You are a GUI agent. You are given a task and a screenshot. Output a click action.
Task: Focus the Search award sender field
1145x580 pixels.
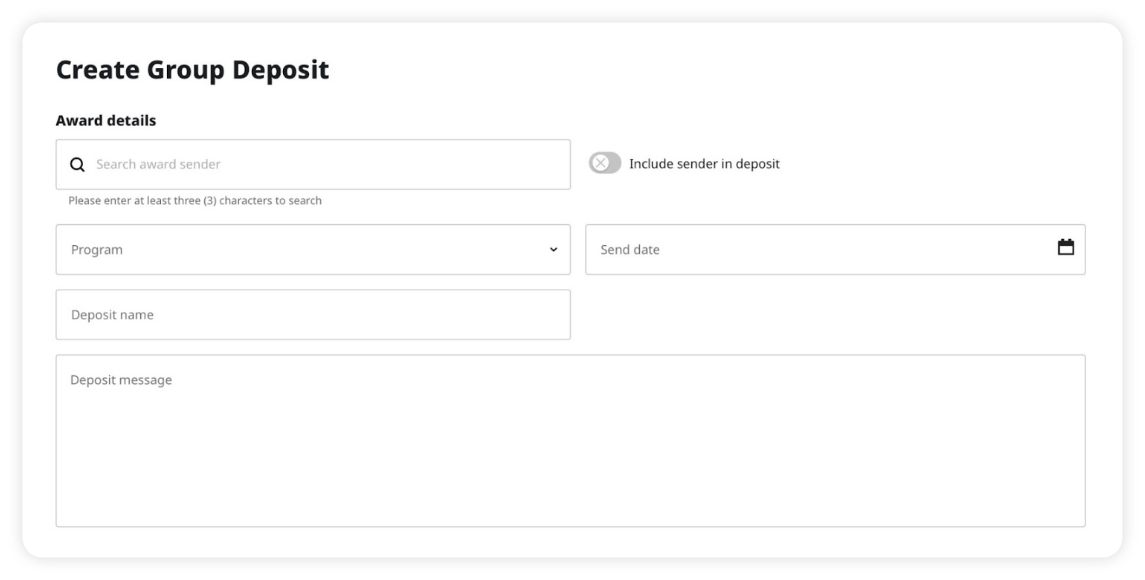pyautogui.click(x=313, y=164)
